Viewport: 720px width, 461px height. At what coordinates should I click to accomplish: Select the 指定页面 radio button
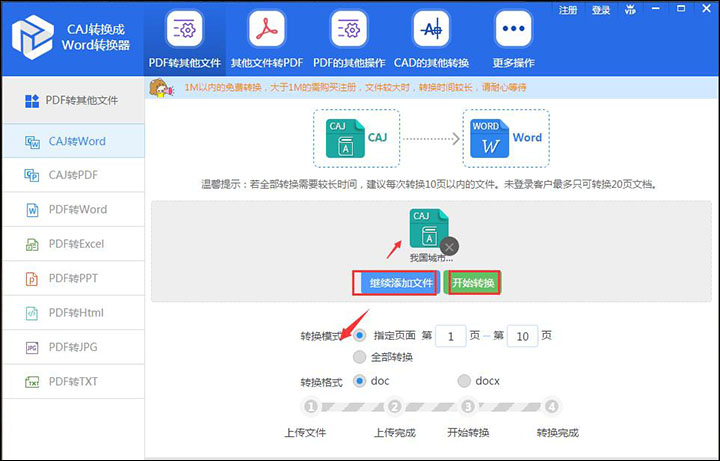click(360, 336)
